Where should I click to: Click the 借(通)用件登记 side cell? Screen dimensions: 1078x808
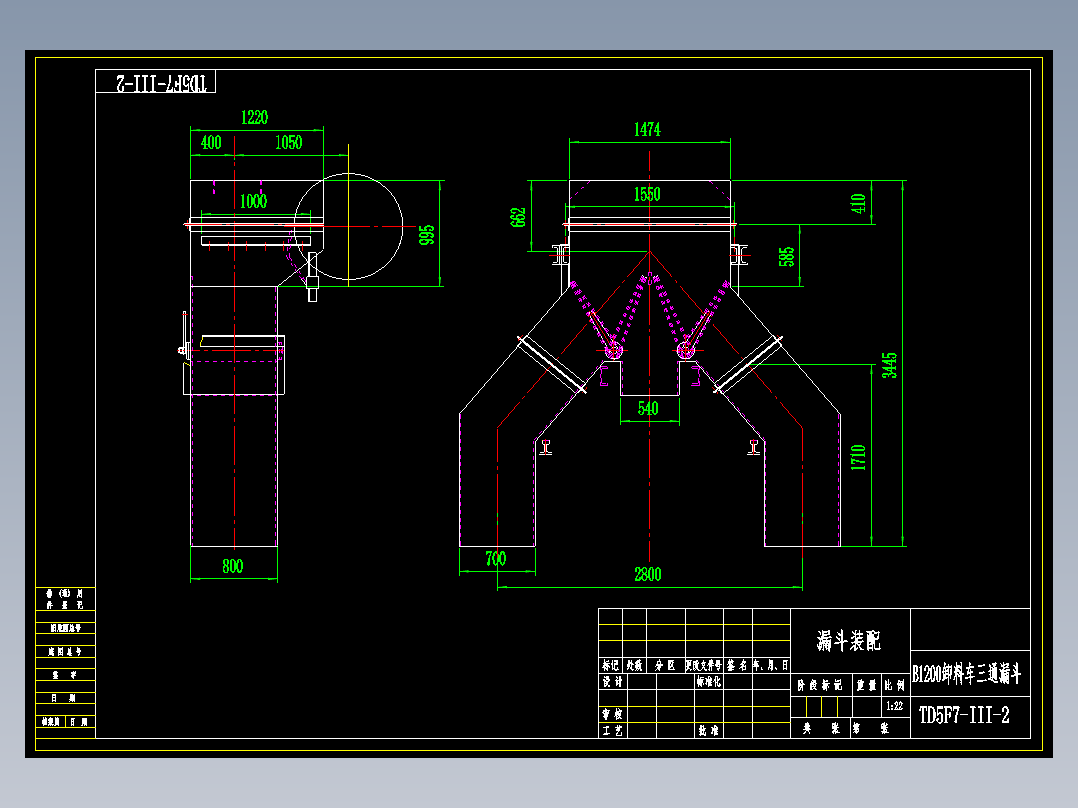coord(65,599)
